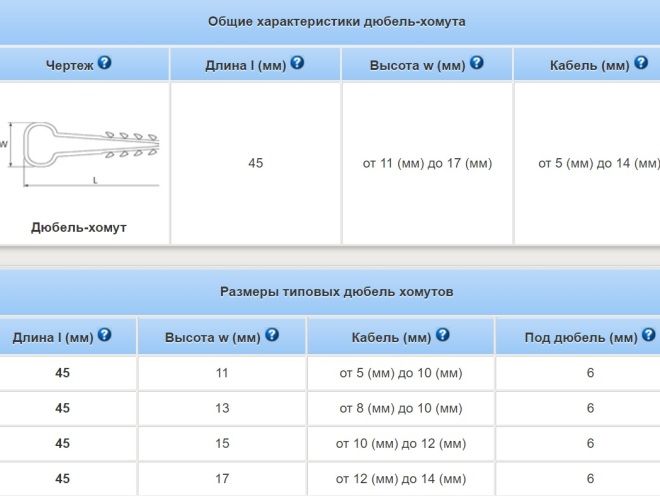Click the help icon next to Чертеж
This screenshot has width=660, height=497.
[105, 63]
